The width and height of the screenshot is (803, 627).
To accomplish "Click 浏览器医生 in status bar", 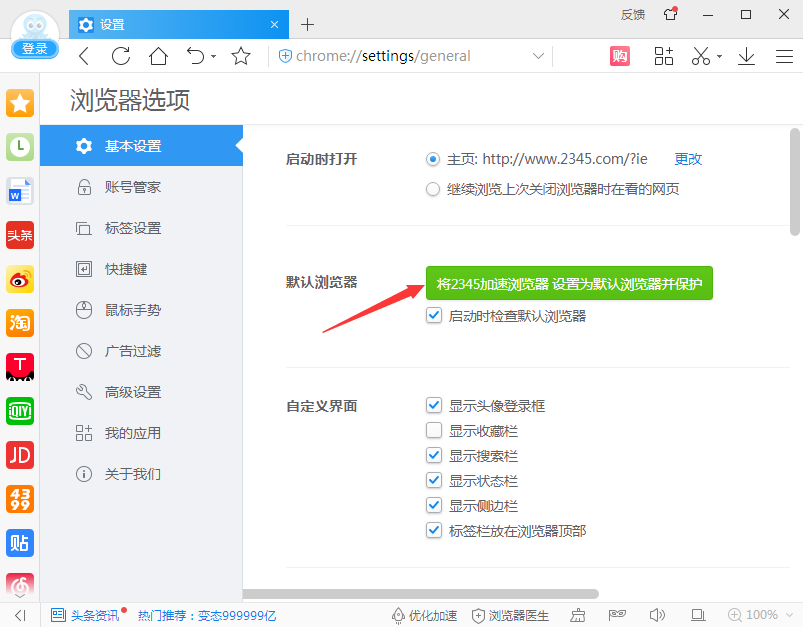I will 510,615.
